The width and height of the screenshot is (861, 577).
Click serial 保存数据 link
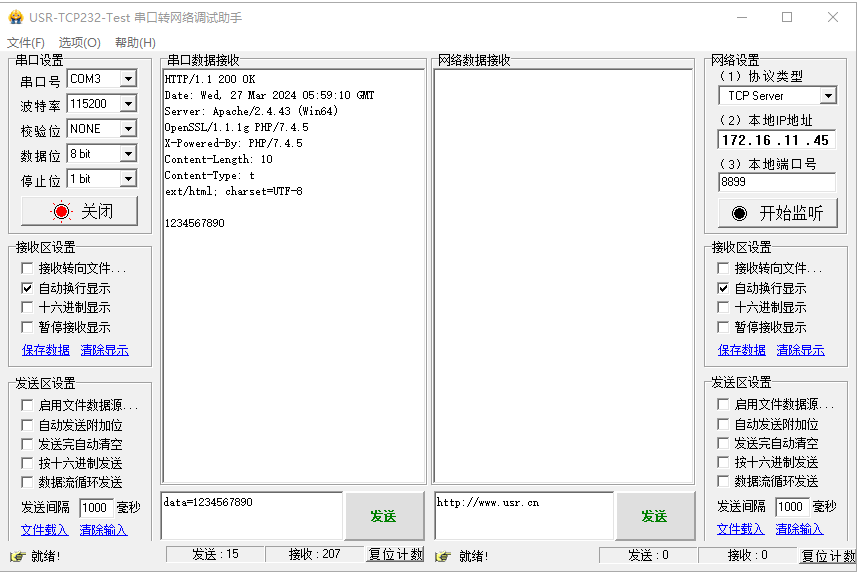pyautogui.click(x=46, y=350)
